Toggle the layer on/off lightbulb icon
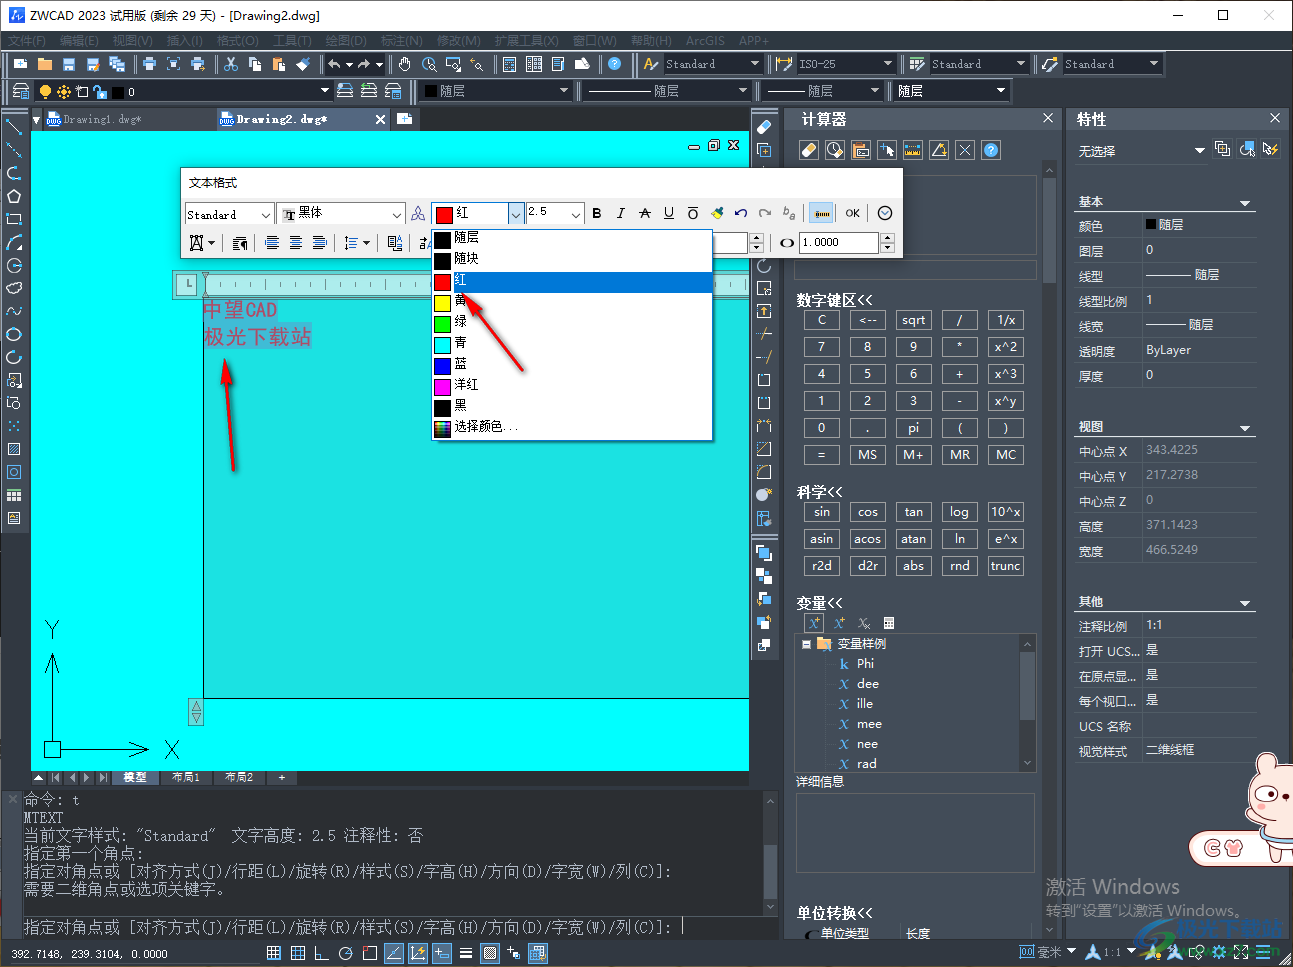Screen dimensions: 1293x967 (45, 91)
